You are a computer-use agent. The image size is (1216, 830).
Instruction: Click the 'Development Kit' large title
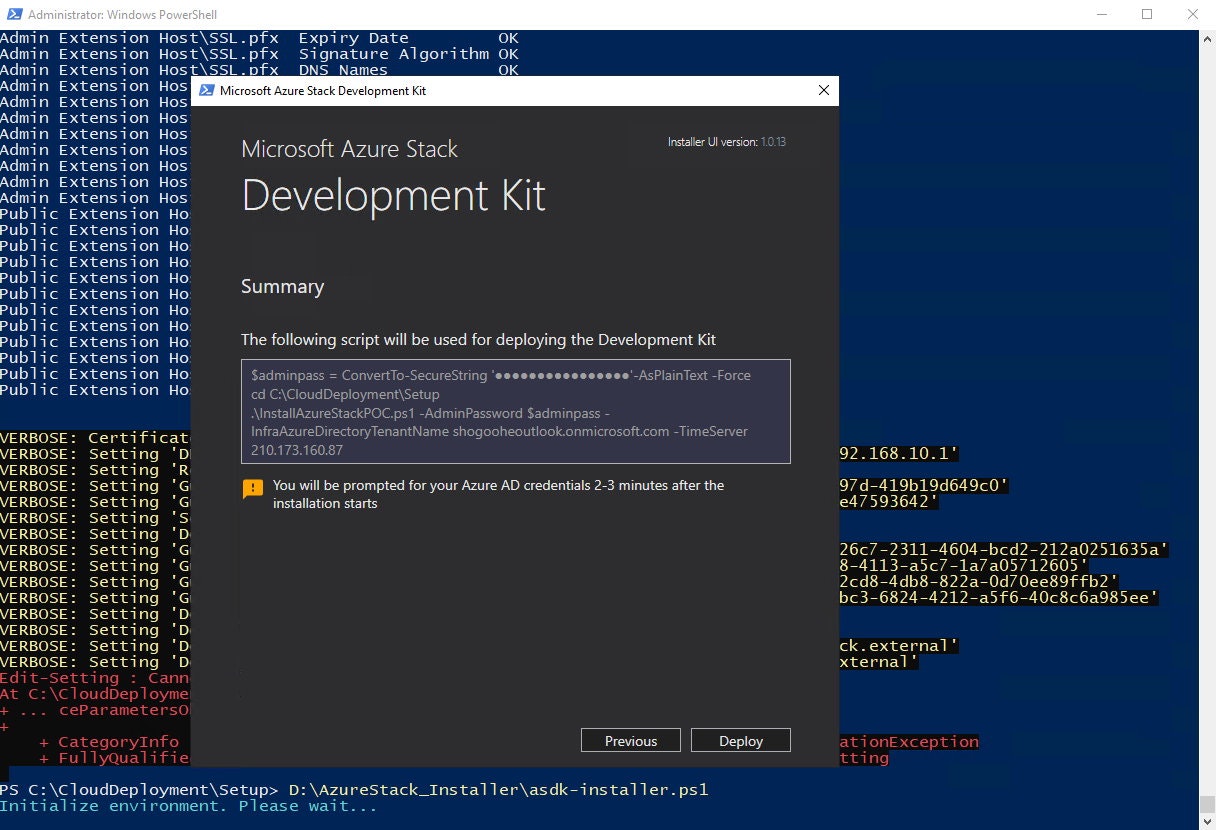(394, 195)
